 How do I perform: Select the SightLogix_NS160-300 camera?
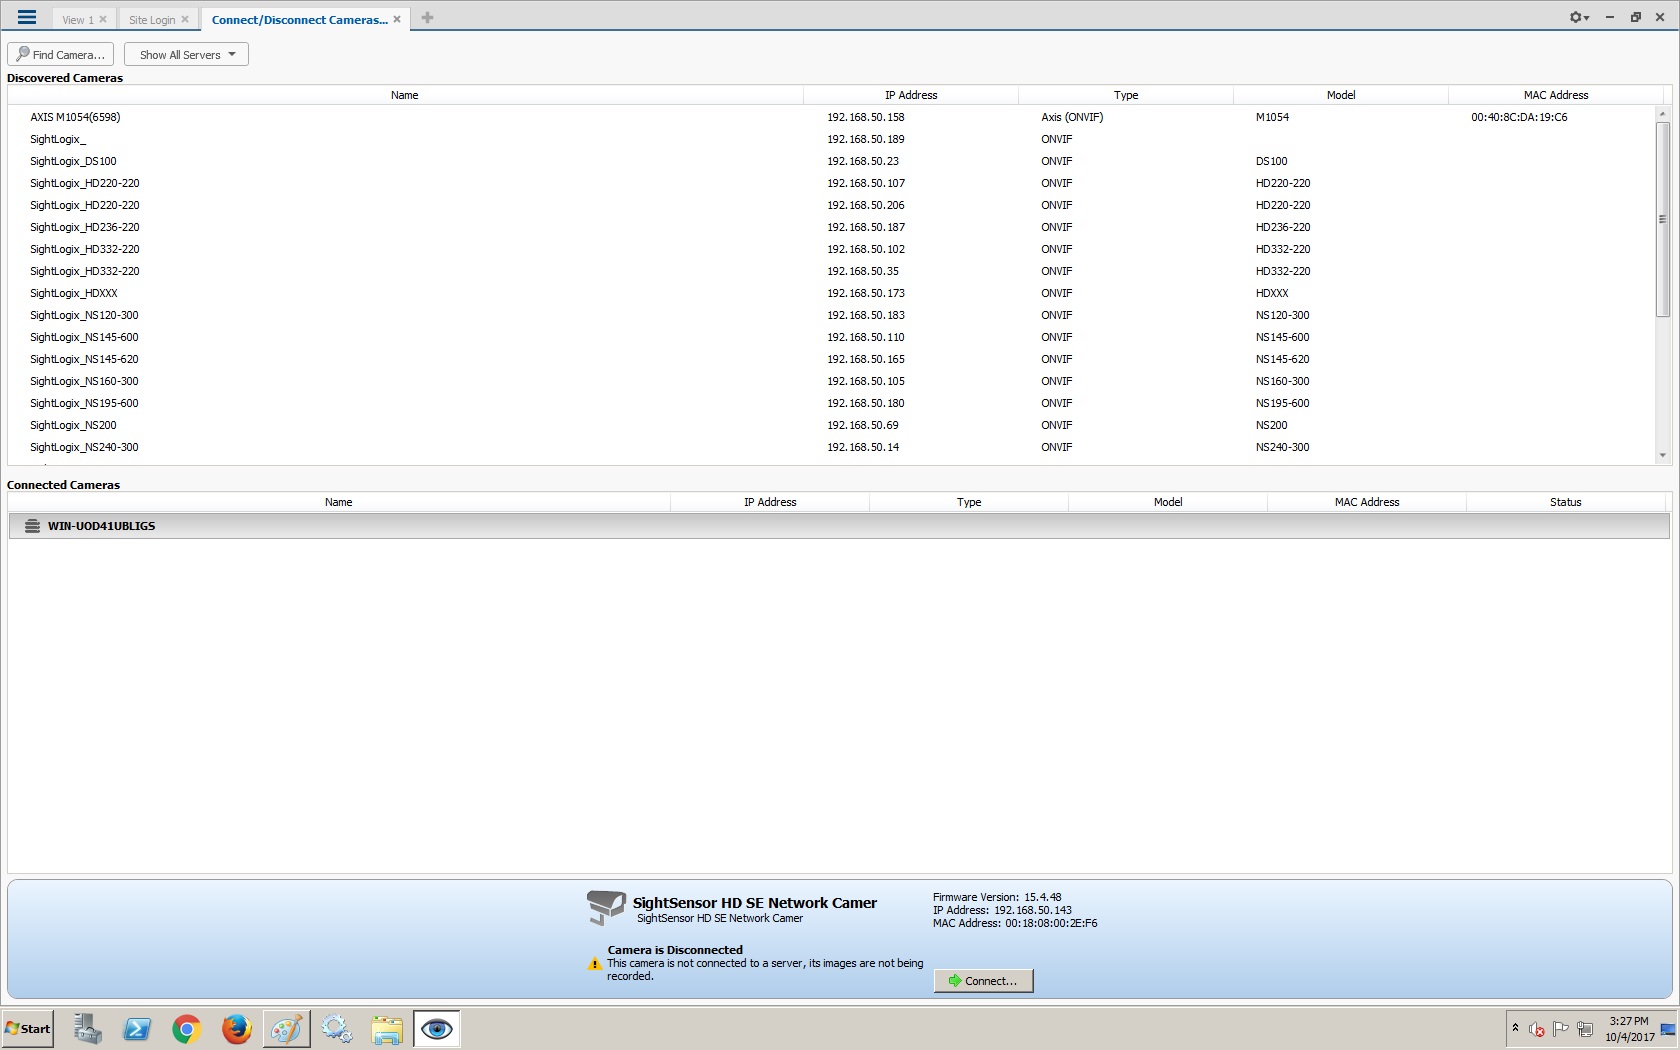(x=831, y=381)
